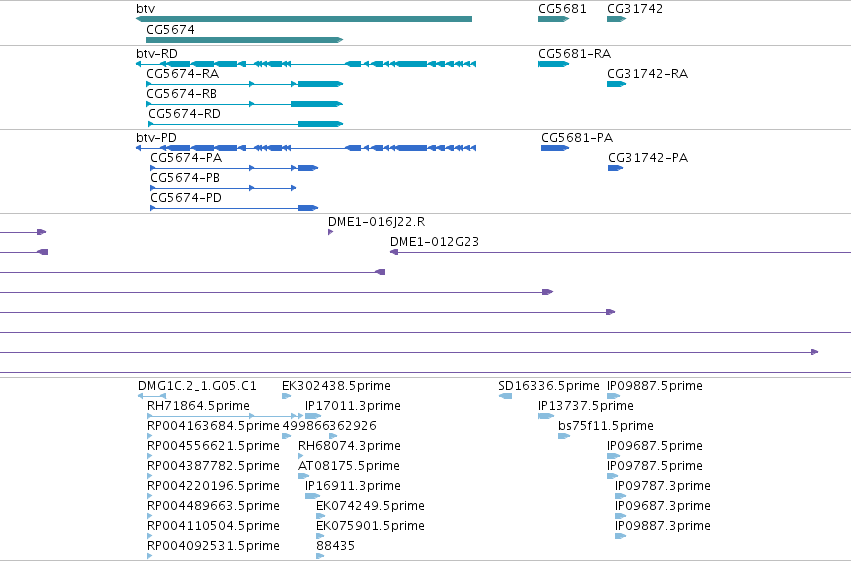The width and height of the screenshot is (851, 561).
Task: Click the CG31742 gene feature
Action: coord(617,19)
